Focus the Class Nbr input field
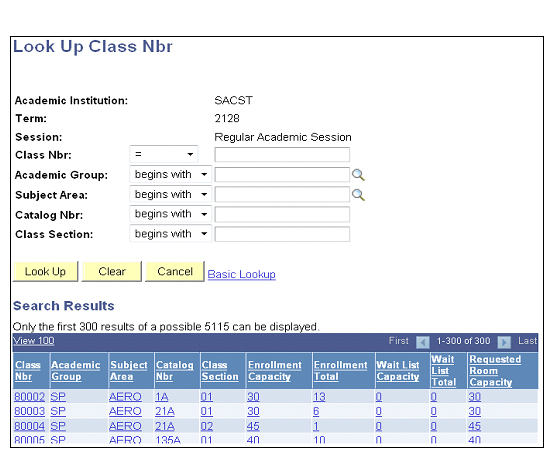The image size is (552, 468). point(282,155)
